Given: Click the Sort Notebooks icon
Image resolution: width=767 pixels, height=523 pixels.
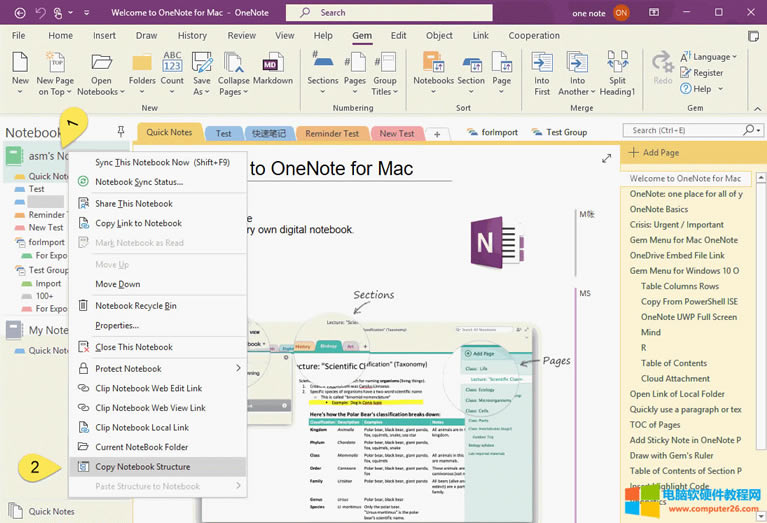Looking at the screenshot, I should [x=433, y=70].
